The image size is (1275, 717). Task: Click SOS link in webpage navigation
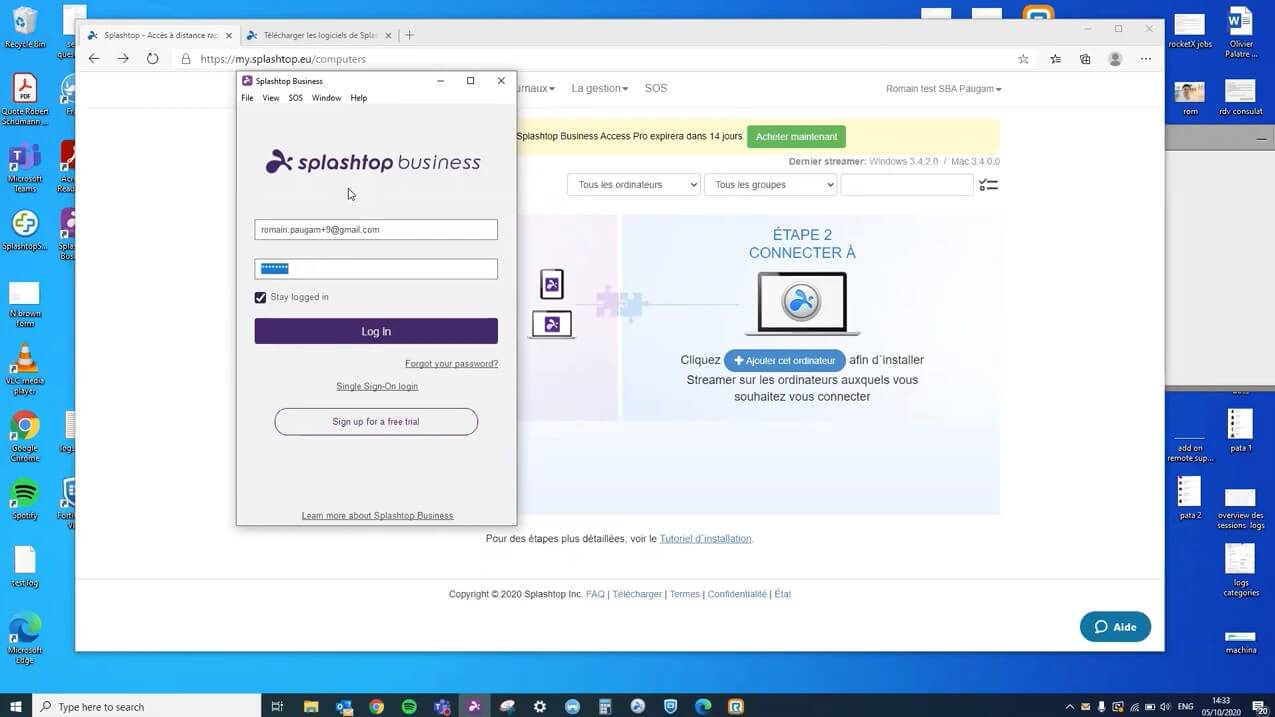point(656,88)
